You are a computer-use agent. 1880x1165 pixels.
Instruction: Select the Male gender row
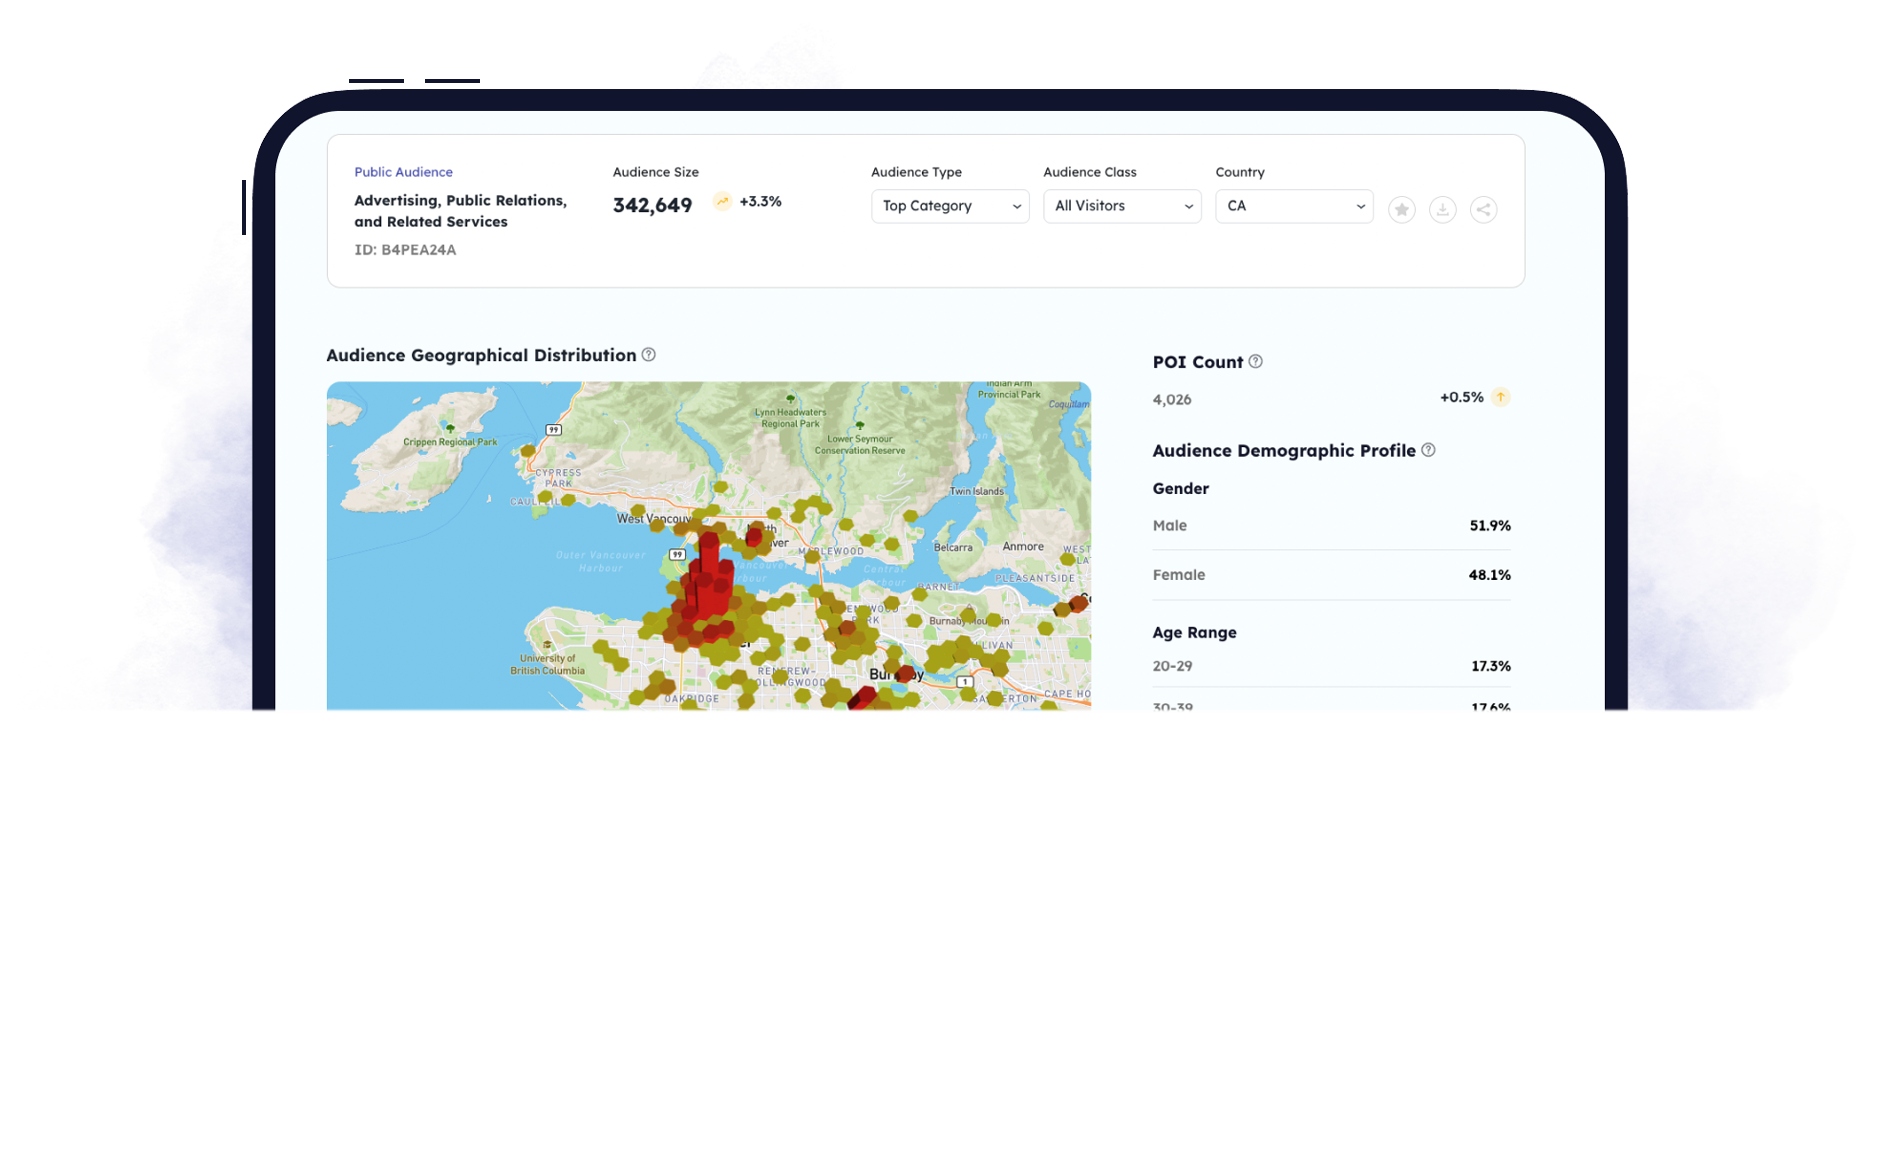point(1331,526)
